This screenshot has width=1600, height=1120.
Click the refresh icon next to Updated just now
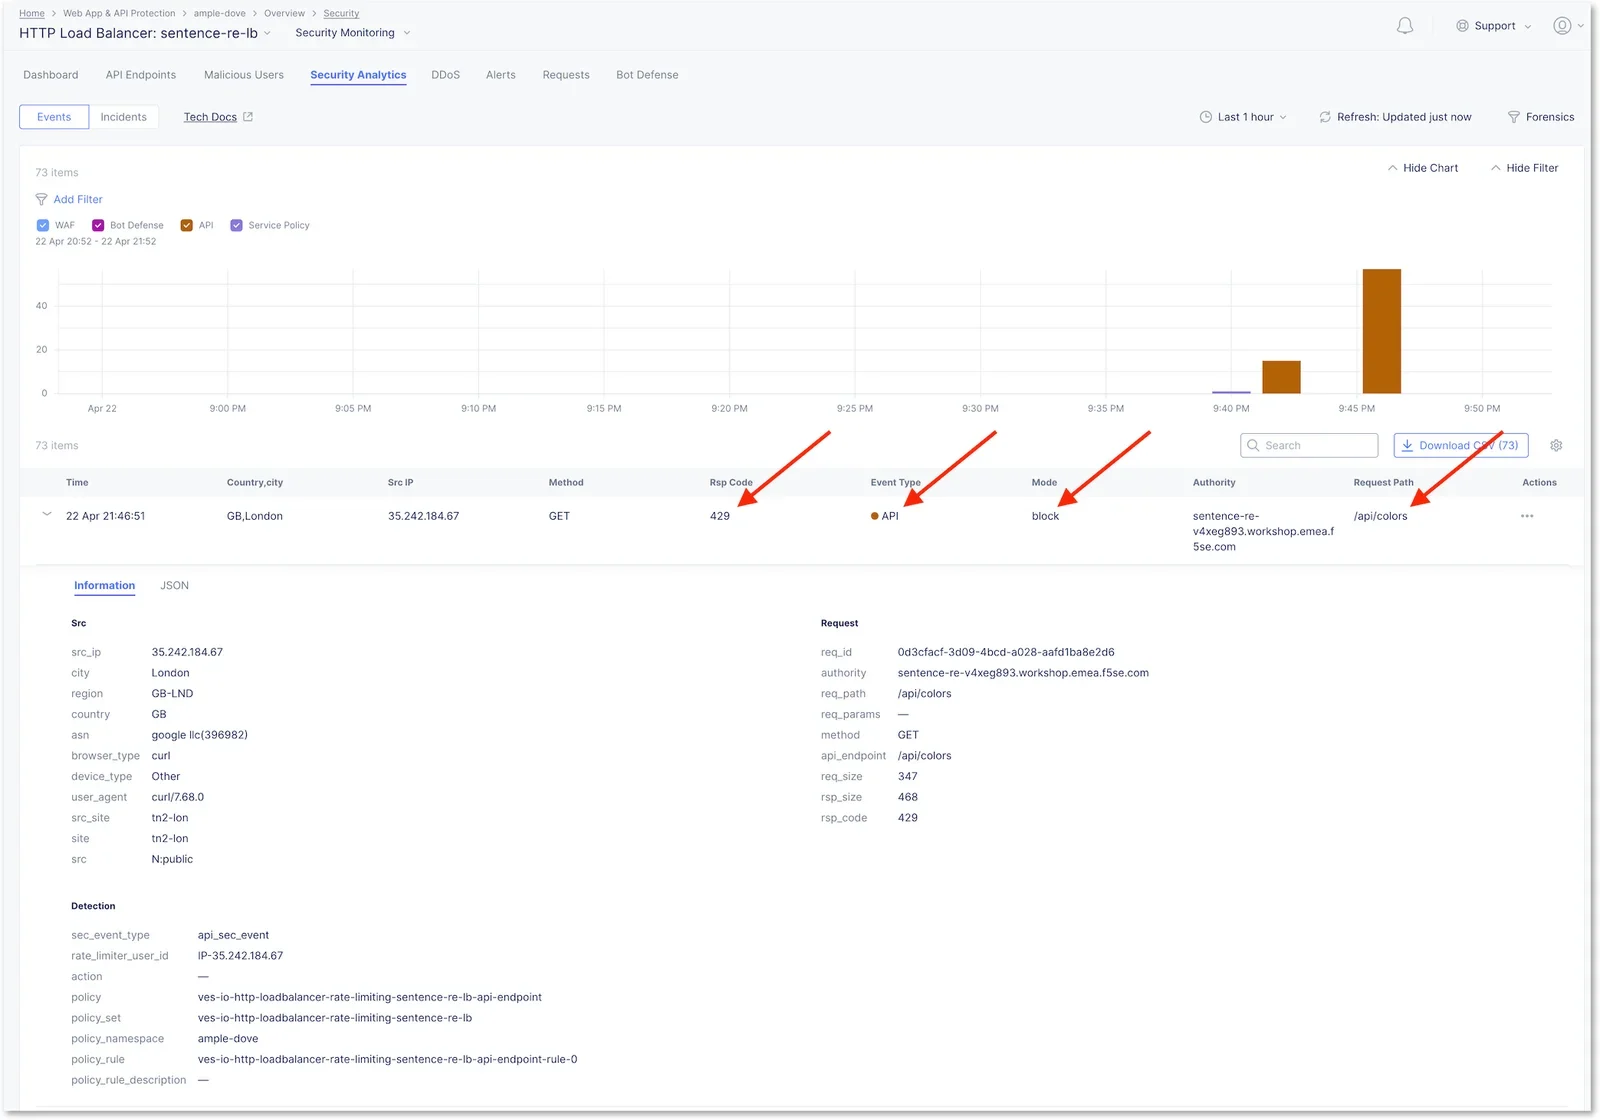click(x=1325, y=117)
